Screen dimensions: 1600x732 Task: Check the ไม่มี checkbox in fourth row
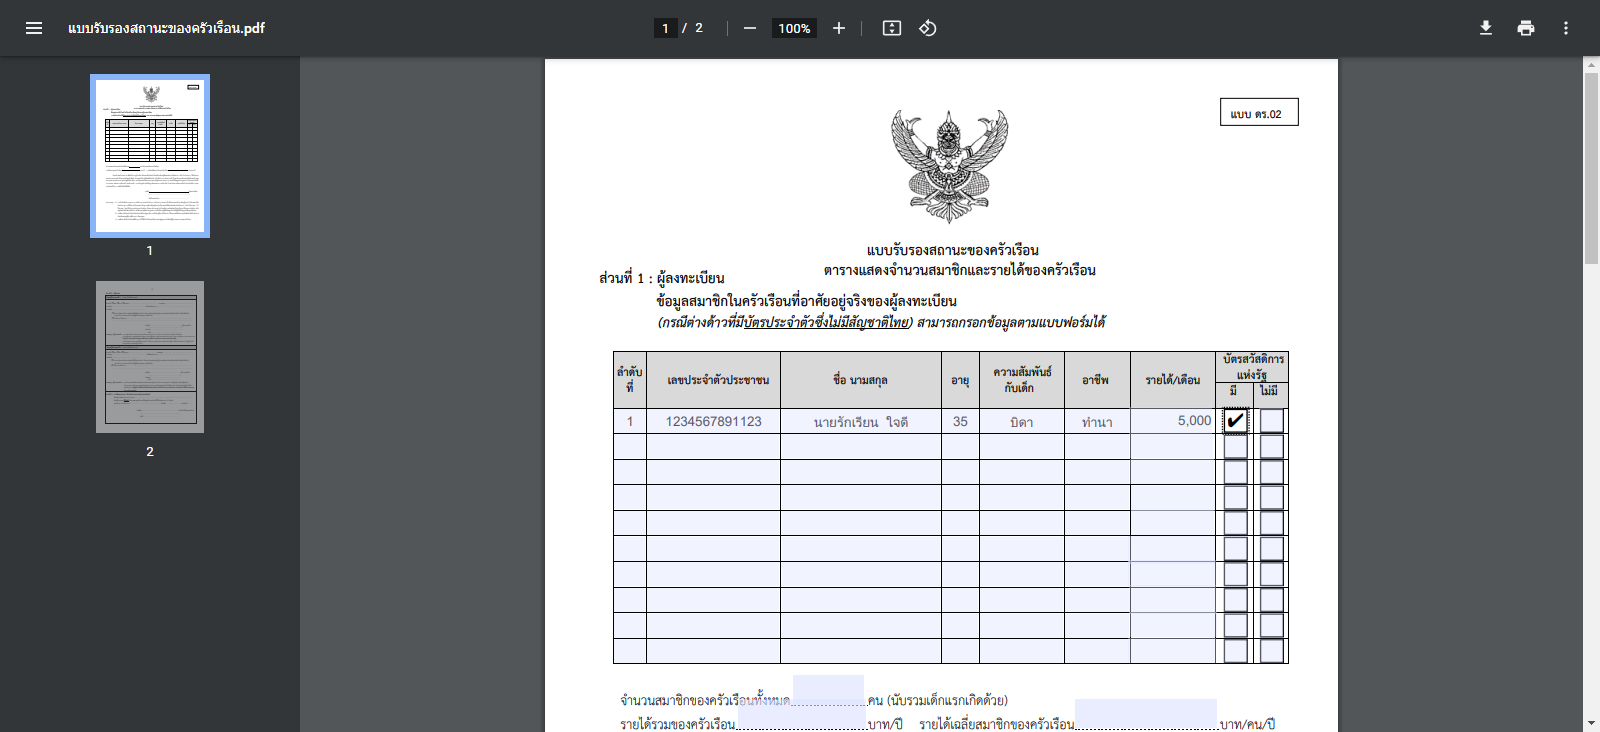point(1272,497)
